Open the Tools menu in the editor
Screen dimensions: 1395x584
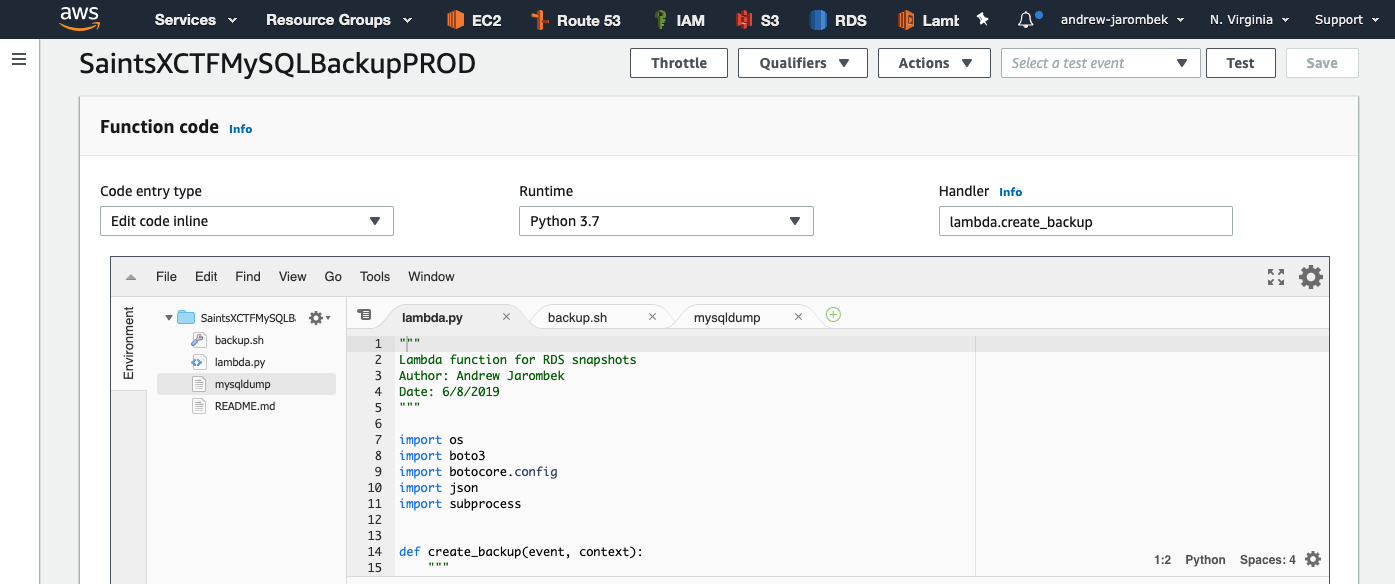tap(375, 277)
